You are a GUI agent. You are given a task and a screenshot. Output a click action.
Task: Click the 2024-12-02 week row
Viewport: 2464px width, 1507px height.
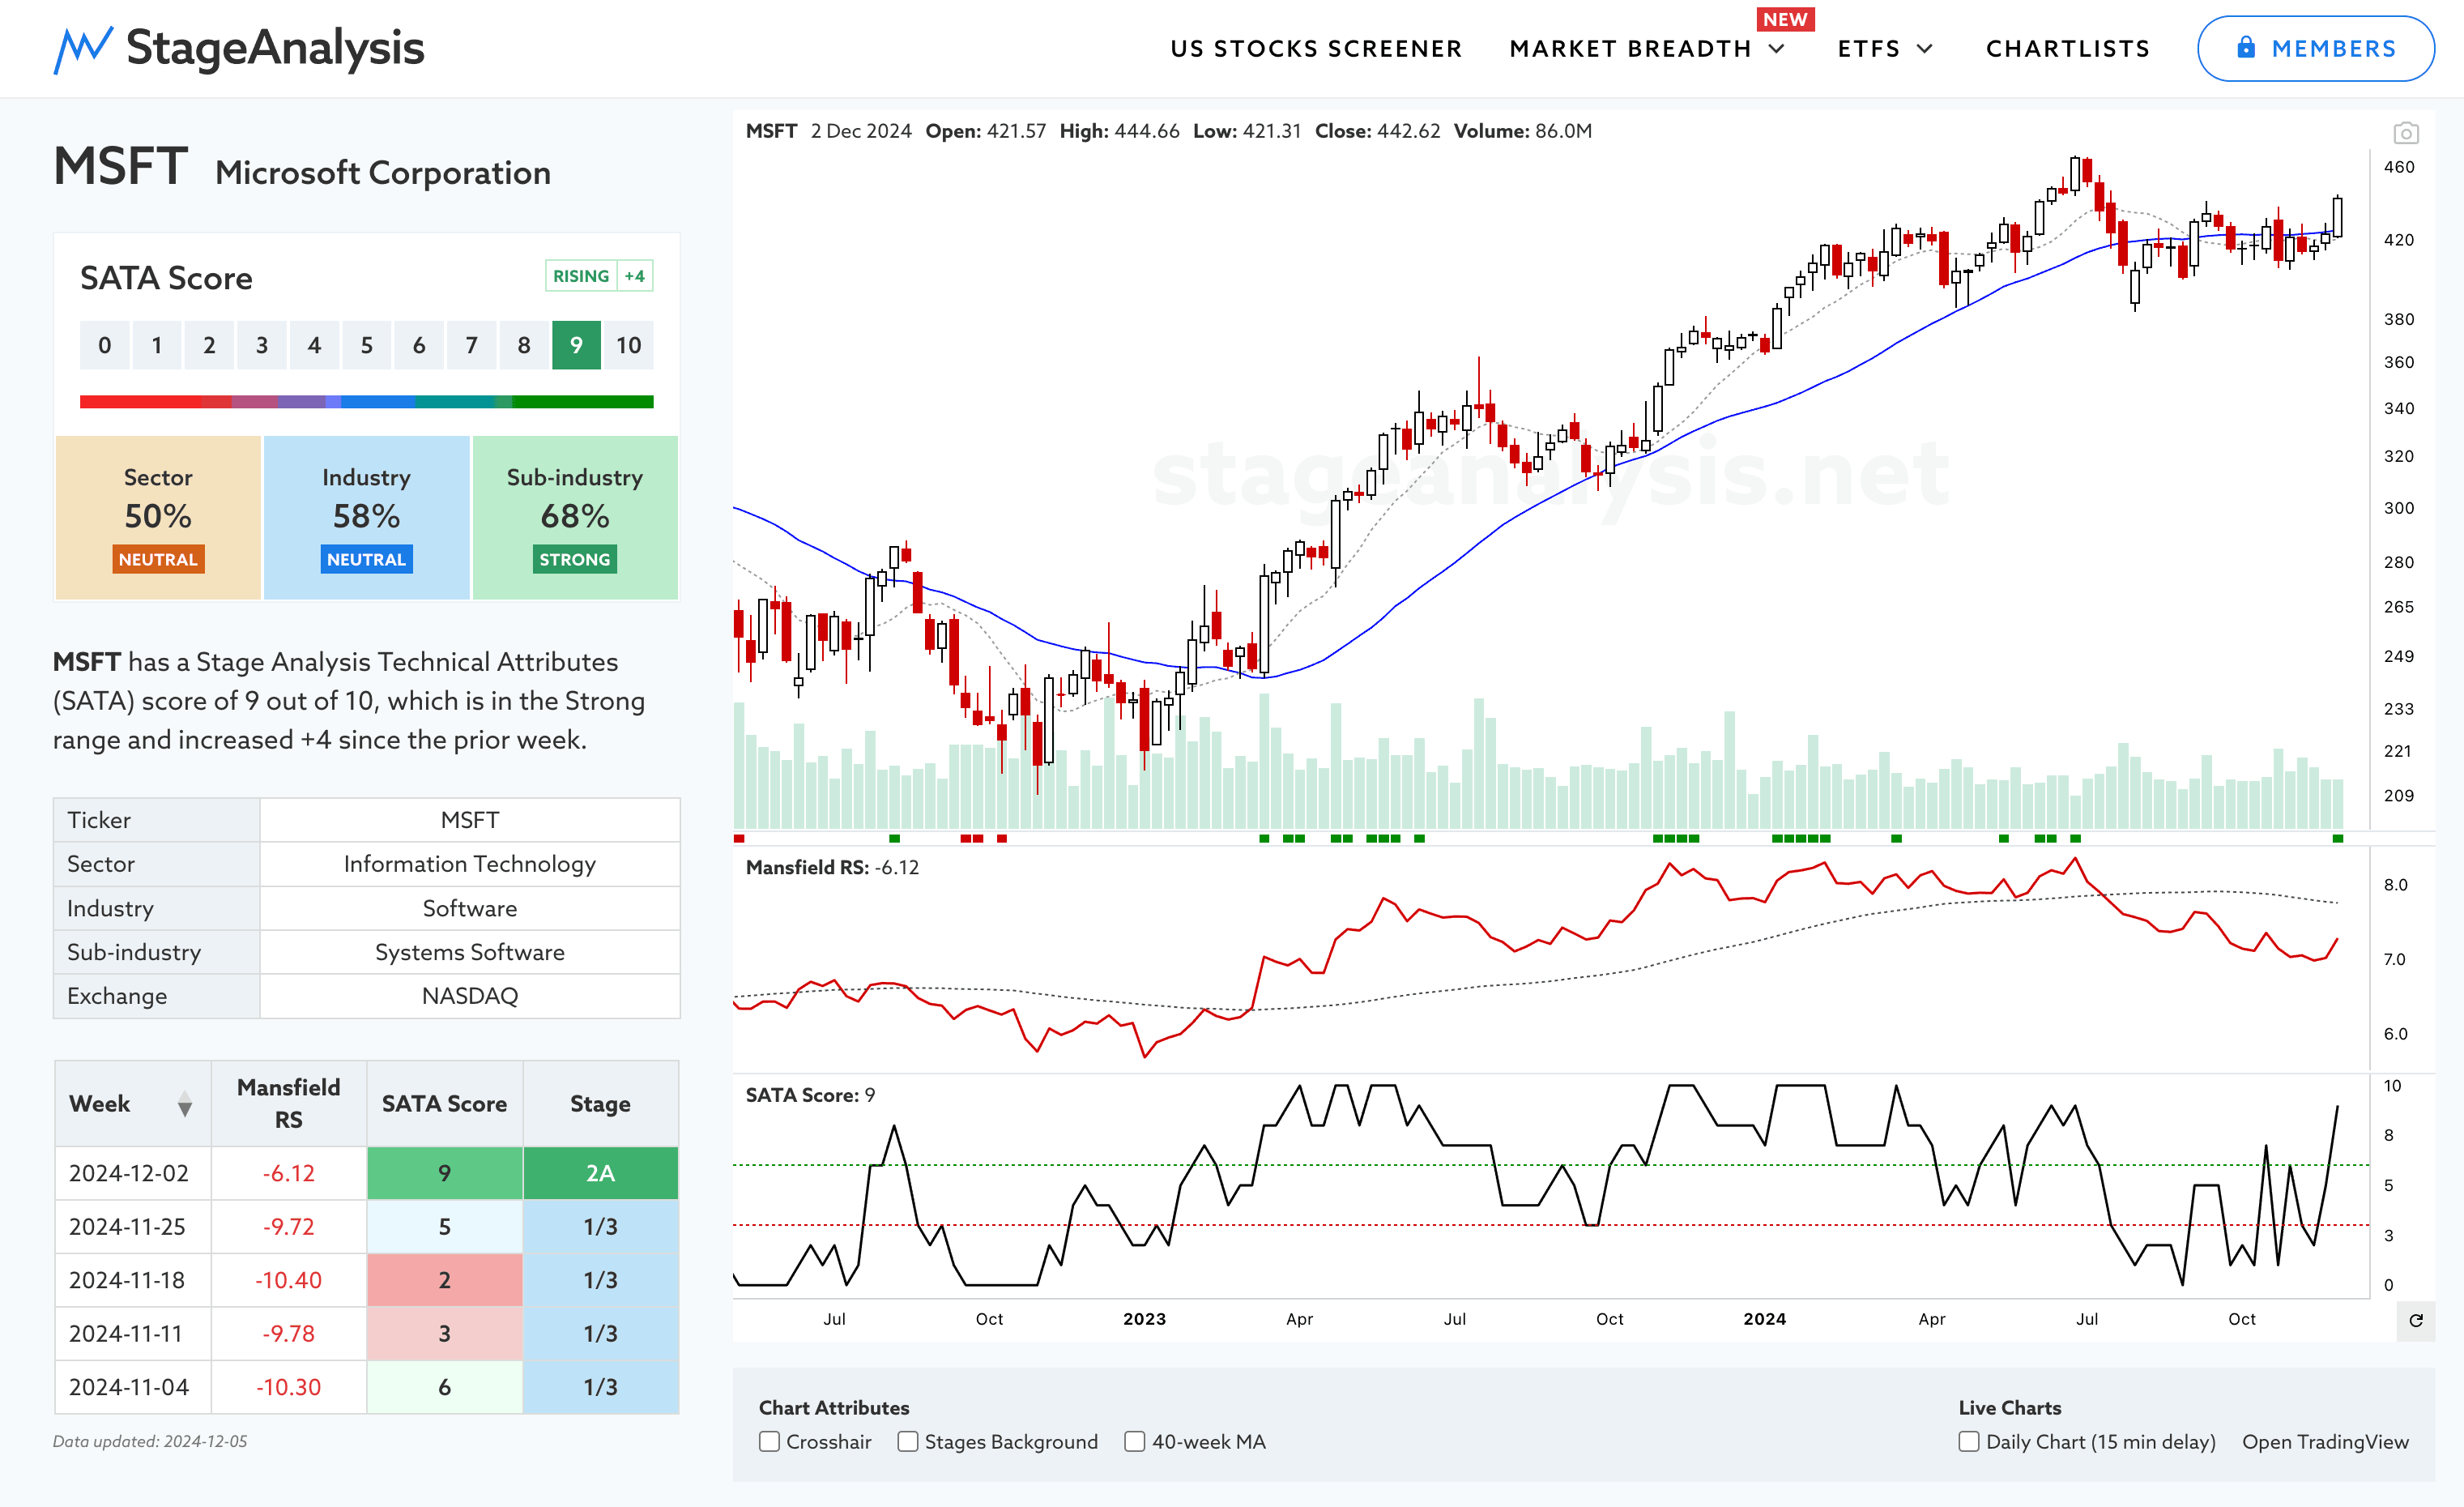pyautogui.click(x=366, y=1173)
